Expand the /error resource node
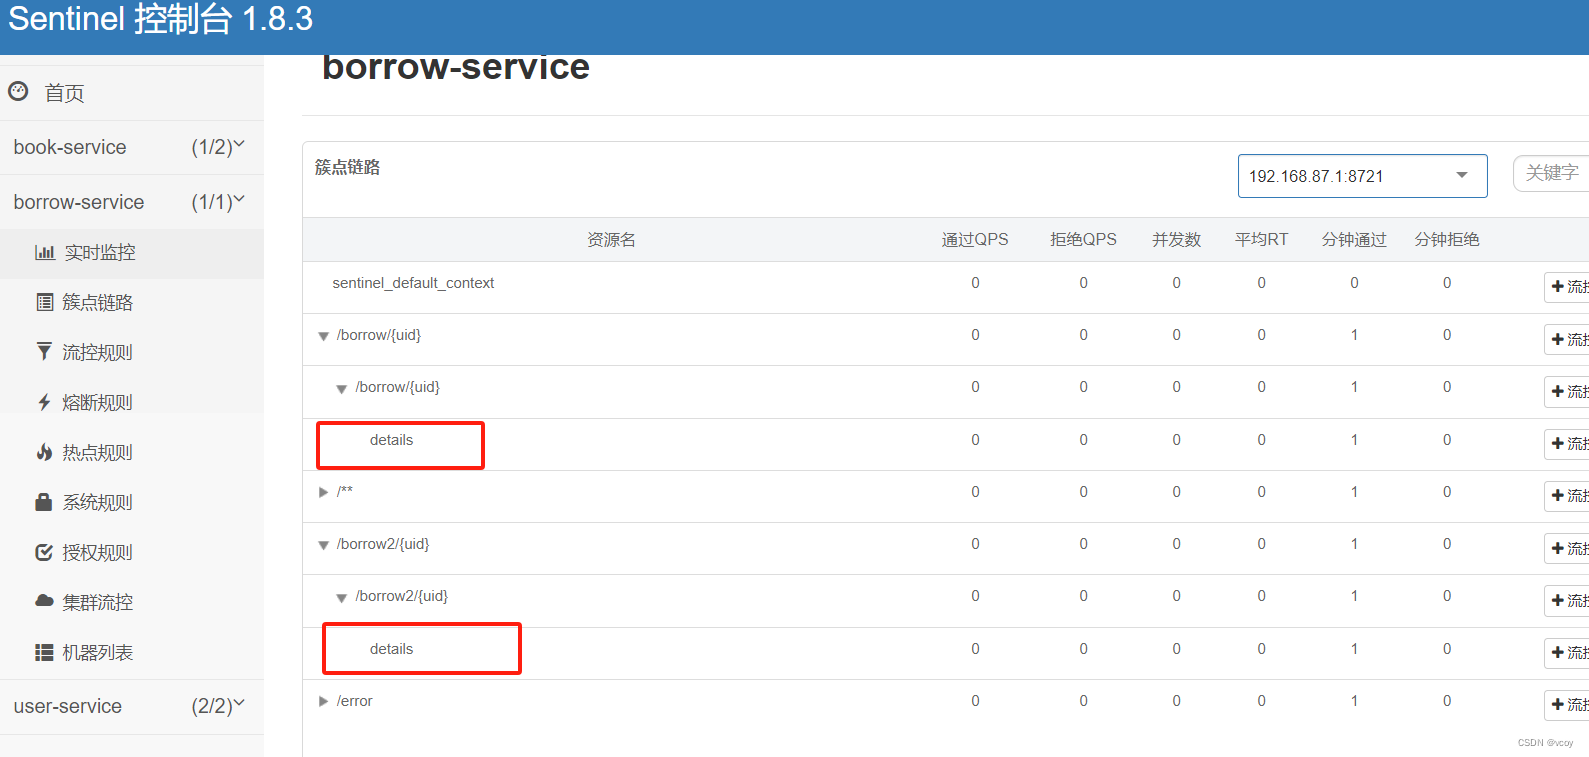1589x757 pixels. coord(323,701)
